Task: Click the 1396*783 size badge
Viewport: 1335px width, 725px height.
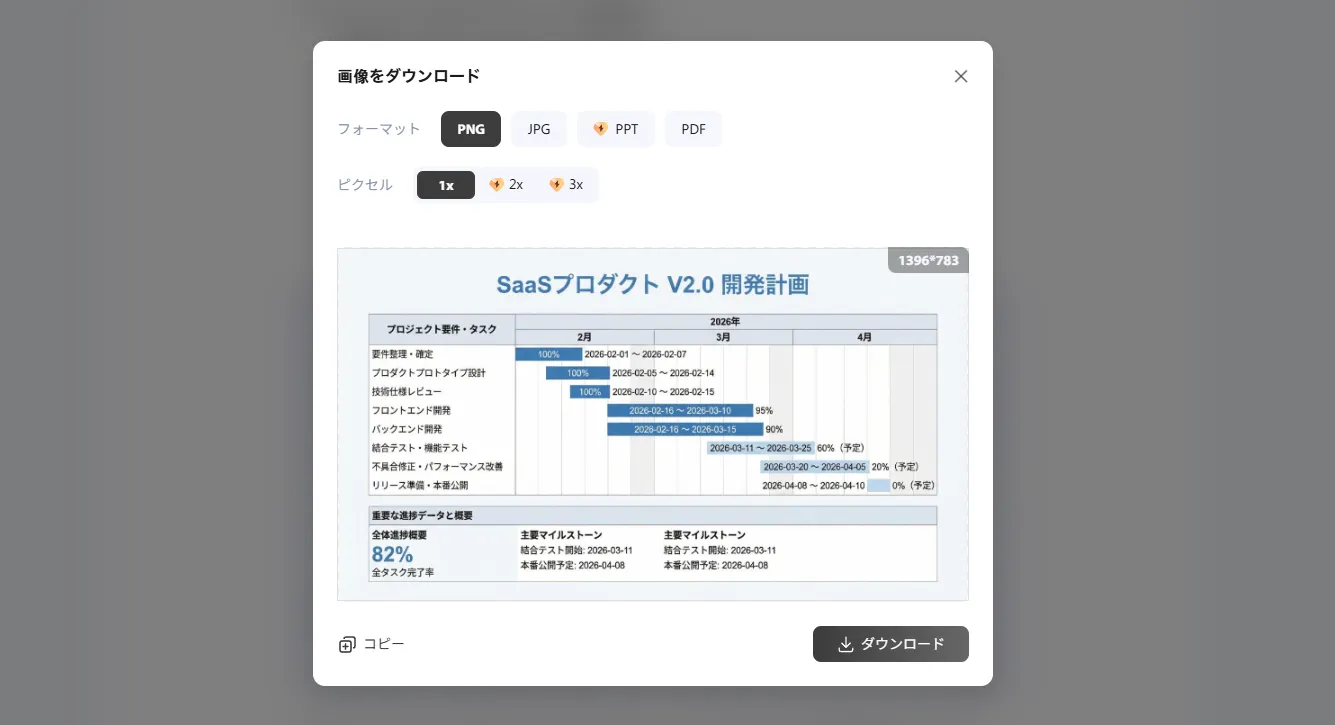Action: (928, 261)
